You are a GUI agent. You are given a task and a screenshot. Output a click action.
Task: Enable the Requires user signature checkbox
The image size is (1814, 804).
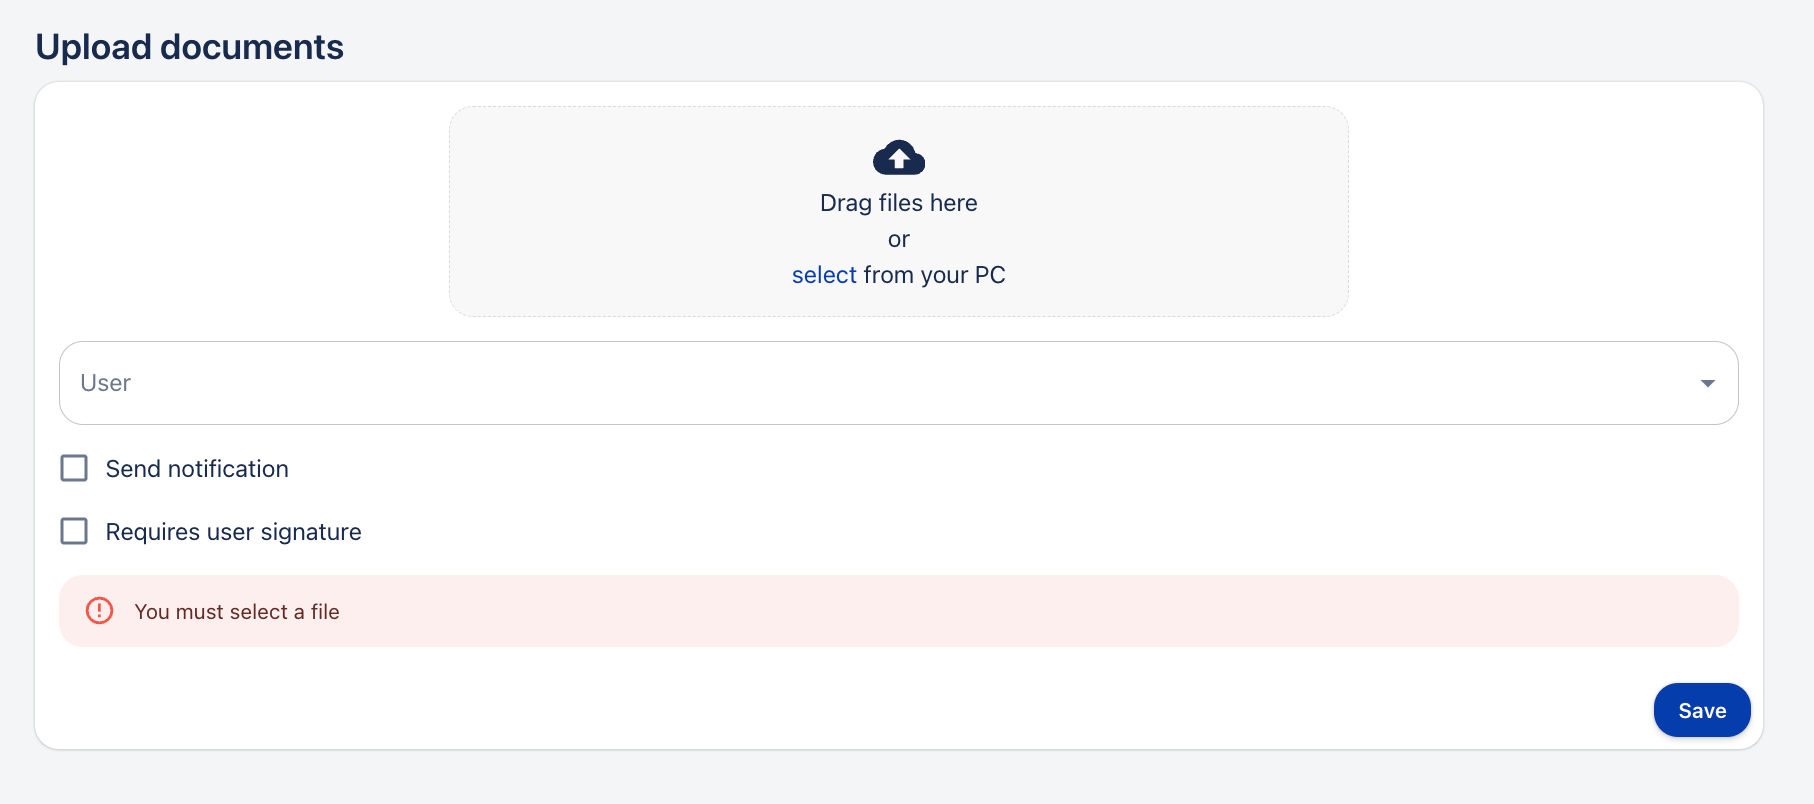tap(74, 531)
